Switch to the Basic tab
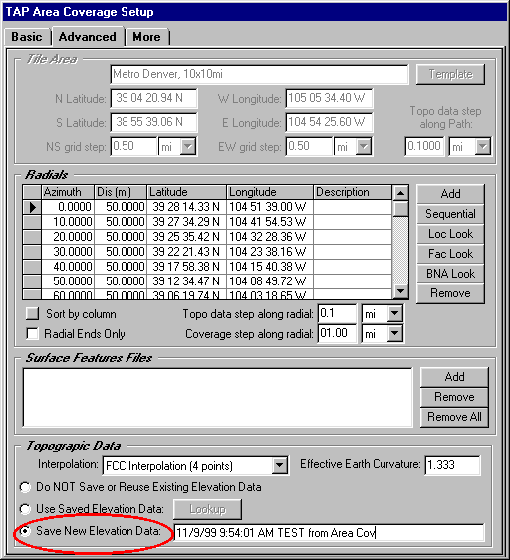Viewport: 510px width, 560px height. click(27, 37)
